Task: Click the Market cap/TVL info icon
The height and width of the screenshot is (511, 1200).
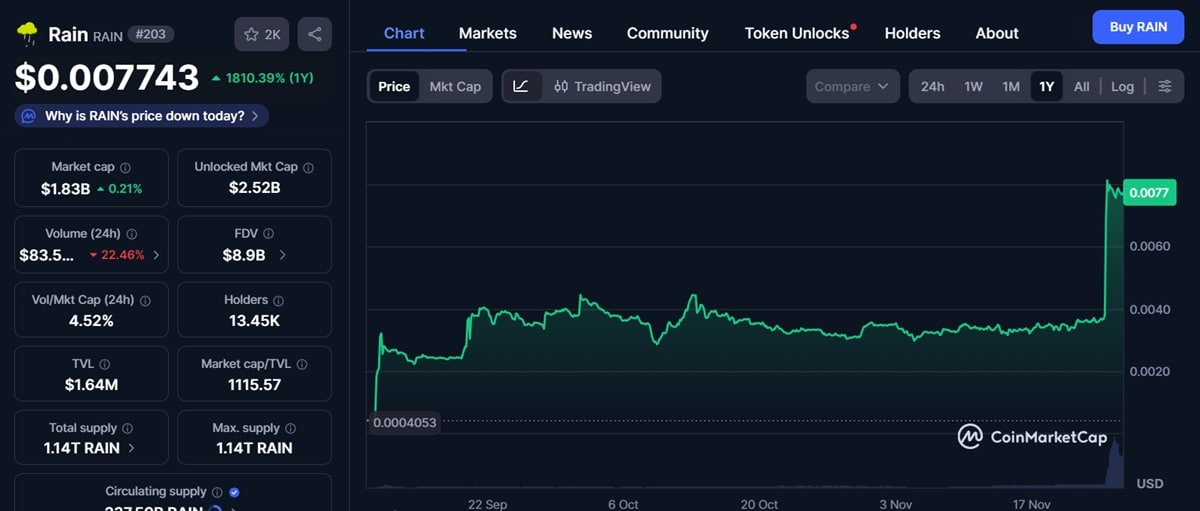Action: [302, 364]
